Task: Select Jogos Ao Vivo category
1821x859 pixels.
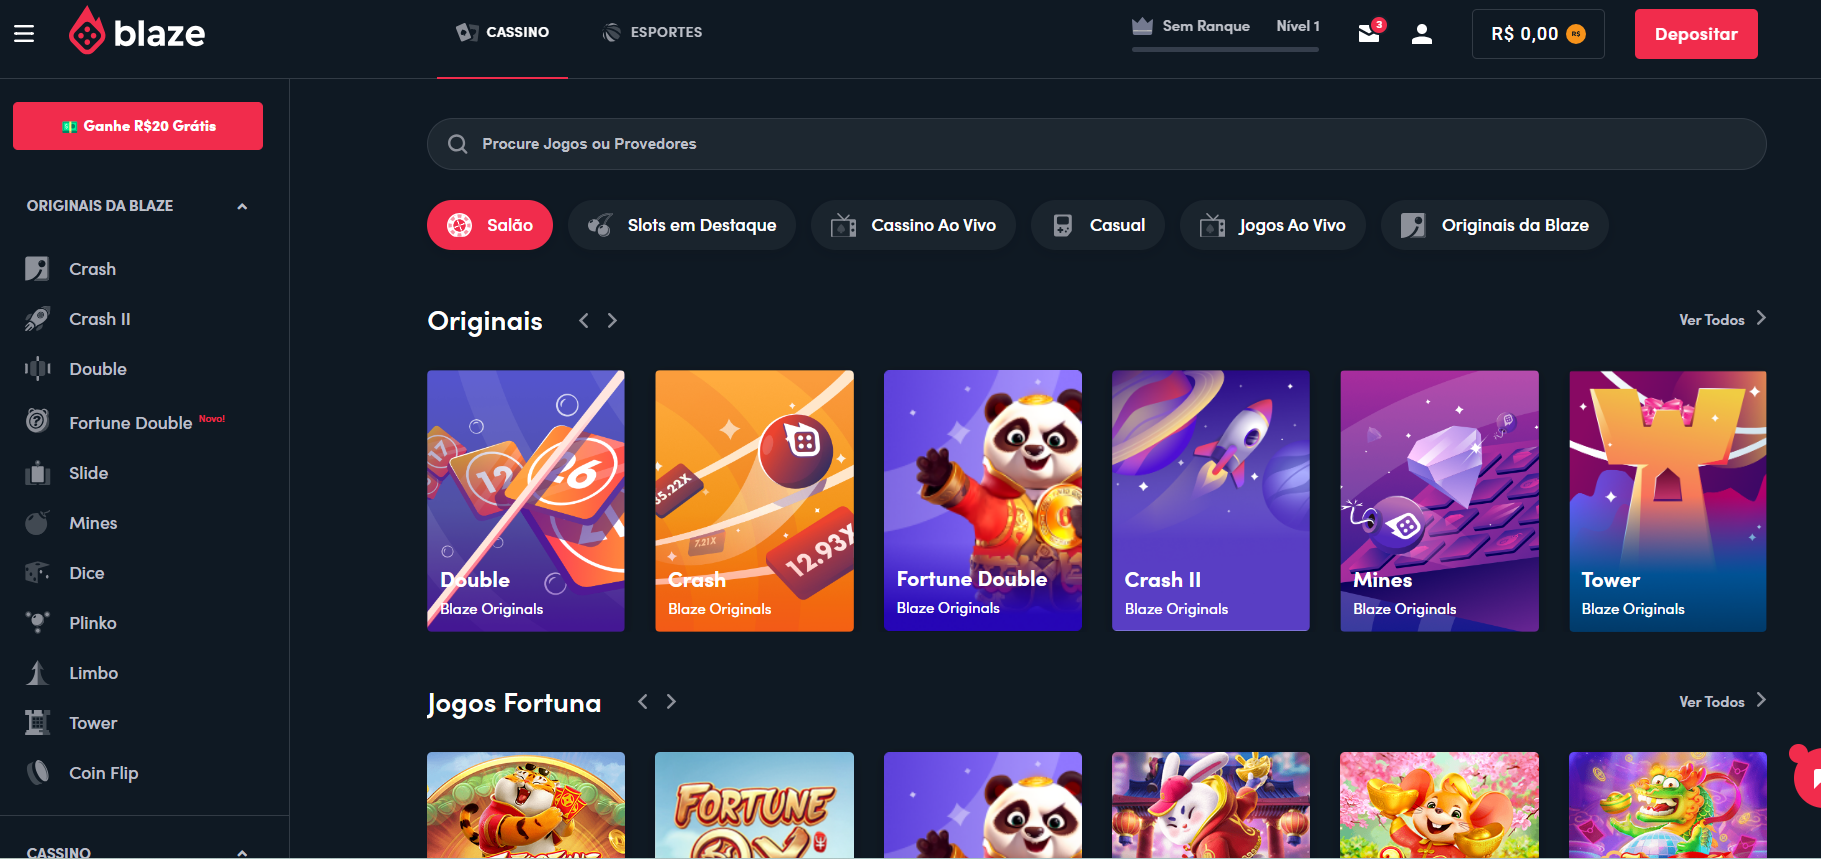Action: (x=1273, y=225)
